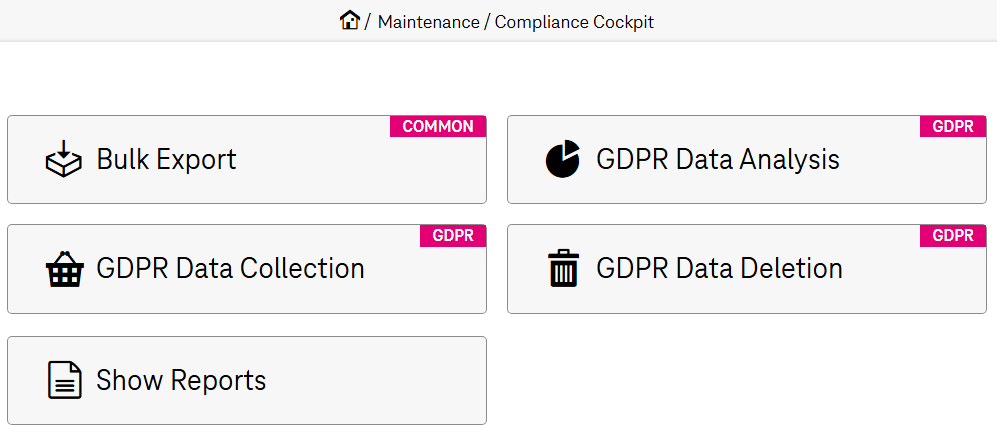Click the trash can icon for Data Deletion
This screenshot has width=997, height=440.
[563, 269]
